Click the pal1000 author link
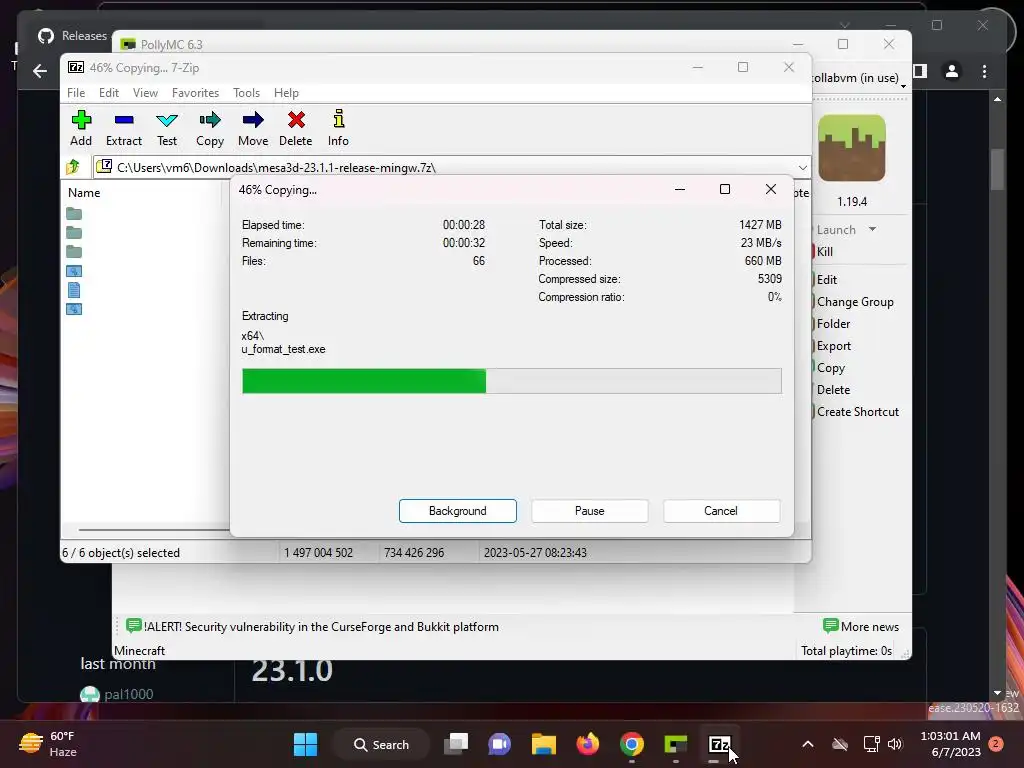 (129, 694)
